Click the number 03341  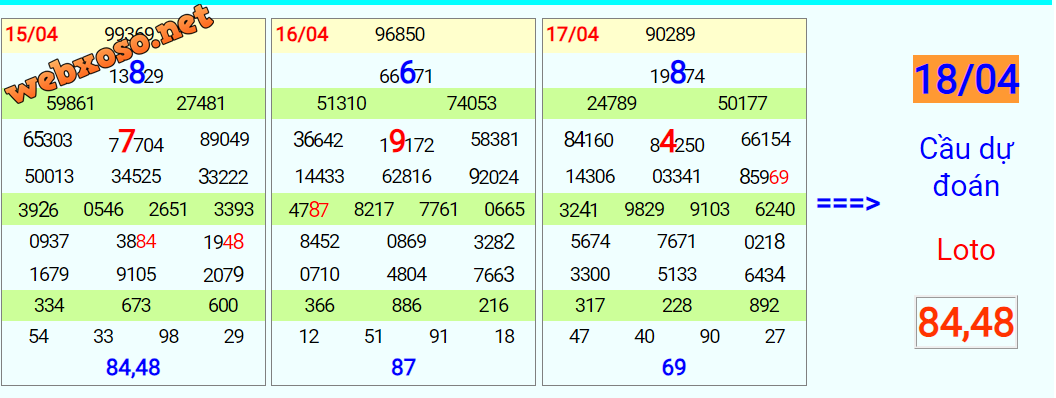[677, 177]
